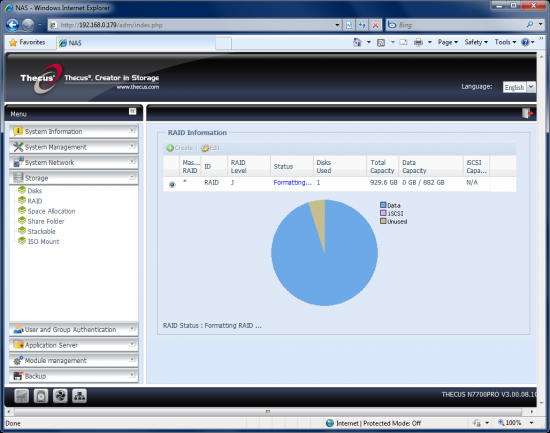
Task: Click the Favorites star button
Action: click(27, 42)
